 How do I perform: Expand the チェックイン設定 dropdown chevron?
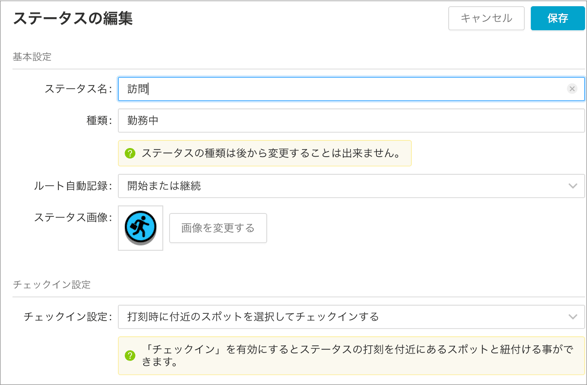tap(572, 317)
